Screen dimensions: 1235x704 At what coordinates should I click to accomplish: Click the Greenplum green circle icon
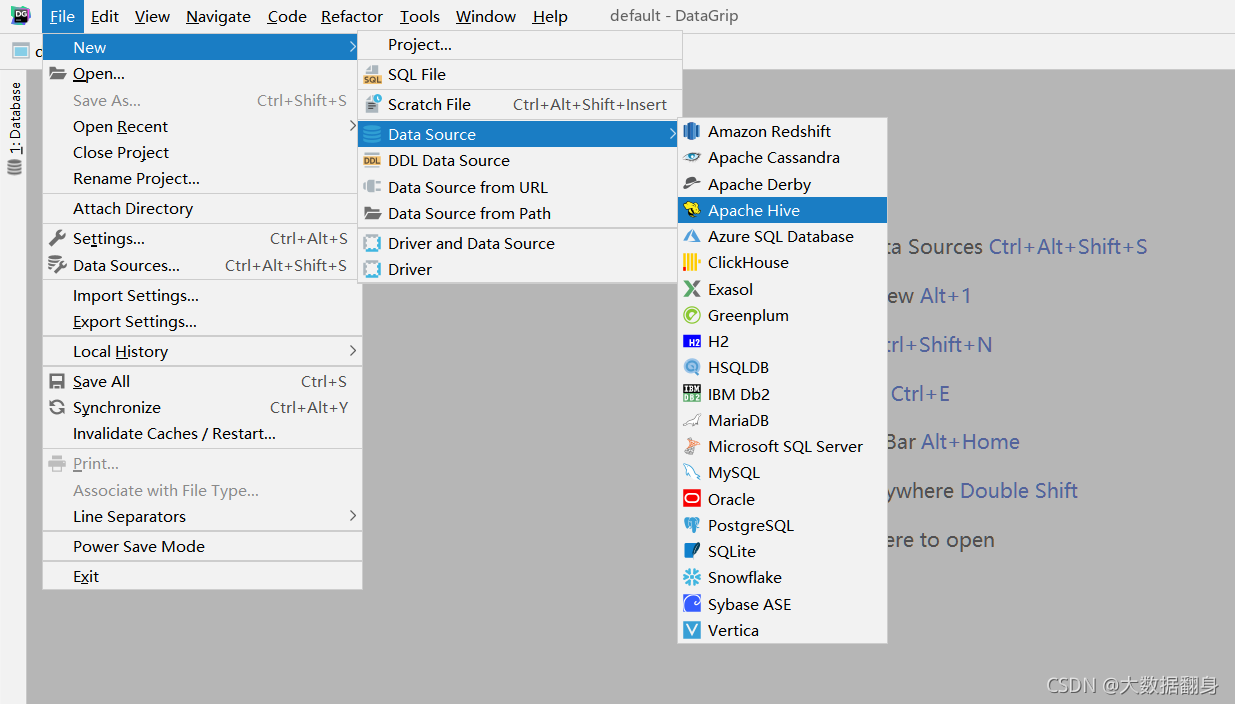tap(692, 315)
